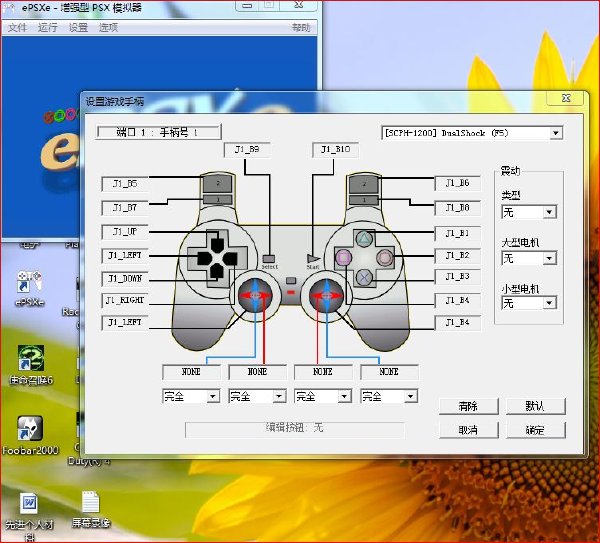Click the right analog stick on the controller
Screen dimensions: 600x543
pyautogui.click(x=326, y=295)
